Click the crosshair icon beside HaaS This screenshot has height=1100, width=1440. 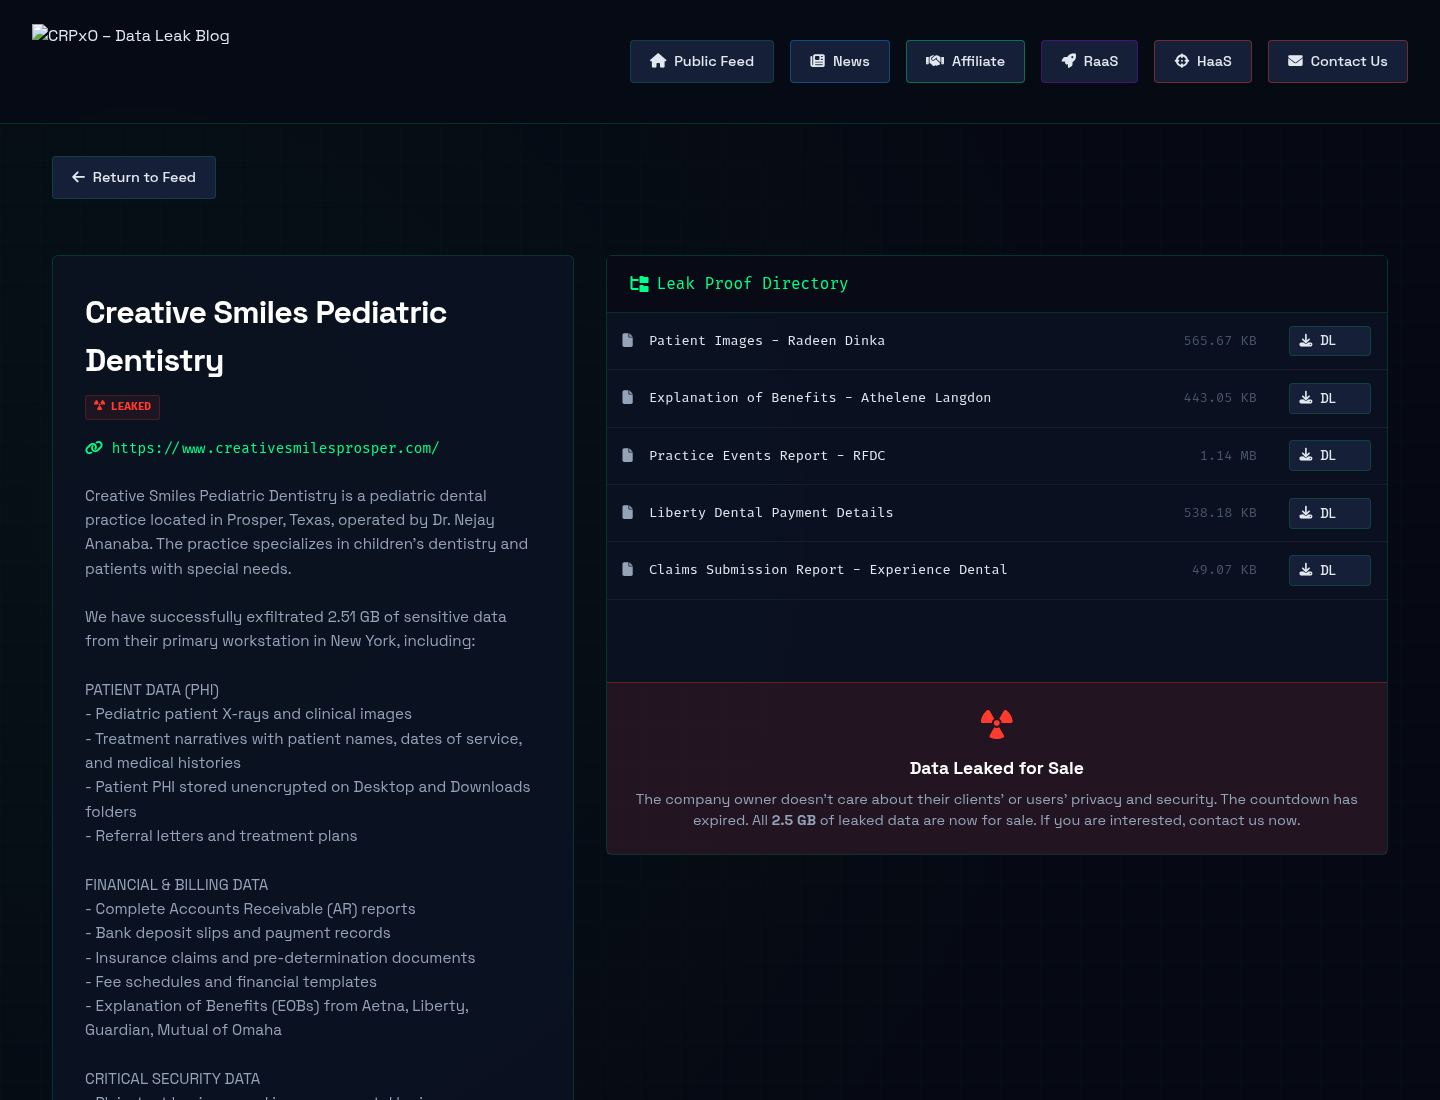pyautogui.click(x=1182, y=61)
